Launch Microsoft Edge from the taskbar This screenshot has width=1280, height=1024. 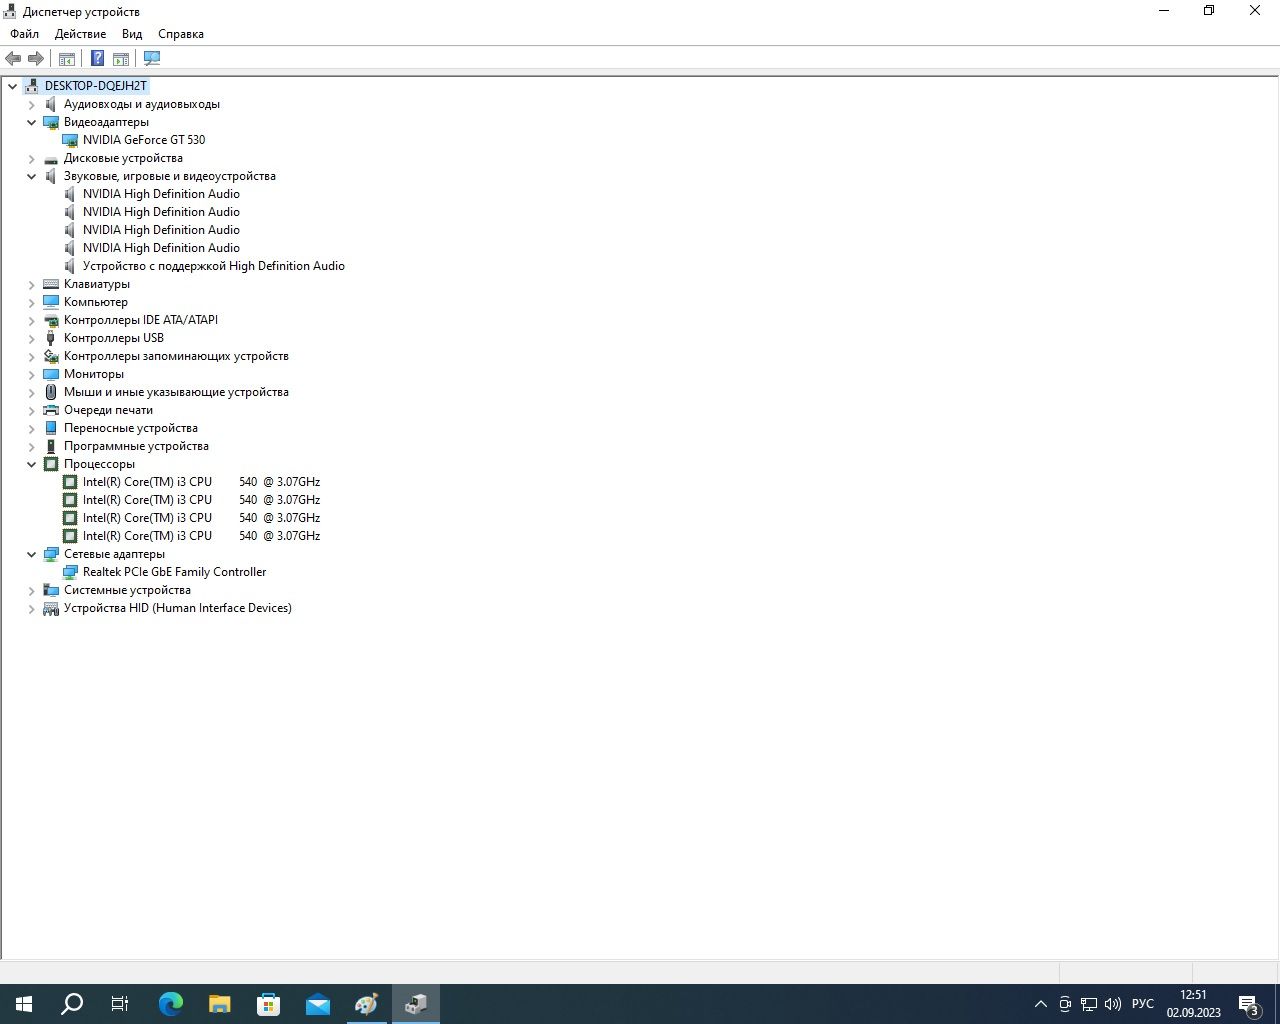171,1004
